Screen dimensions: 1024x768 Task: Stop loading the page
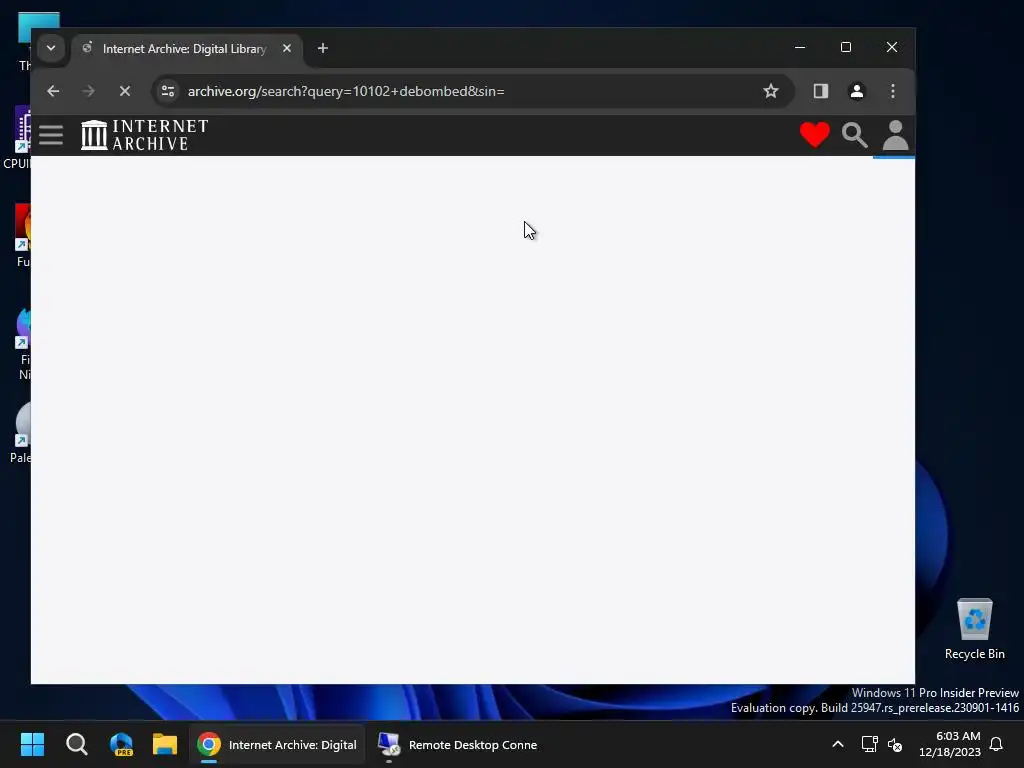[125, 91]
